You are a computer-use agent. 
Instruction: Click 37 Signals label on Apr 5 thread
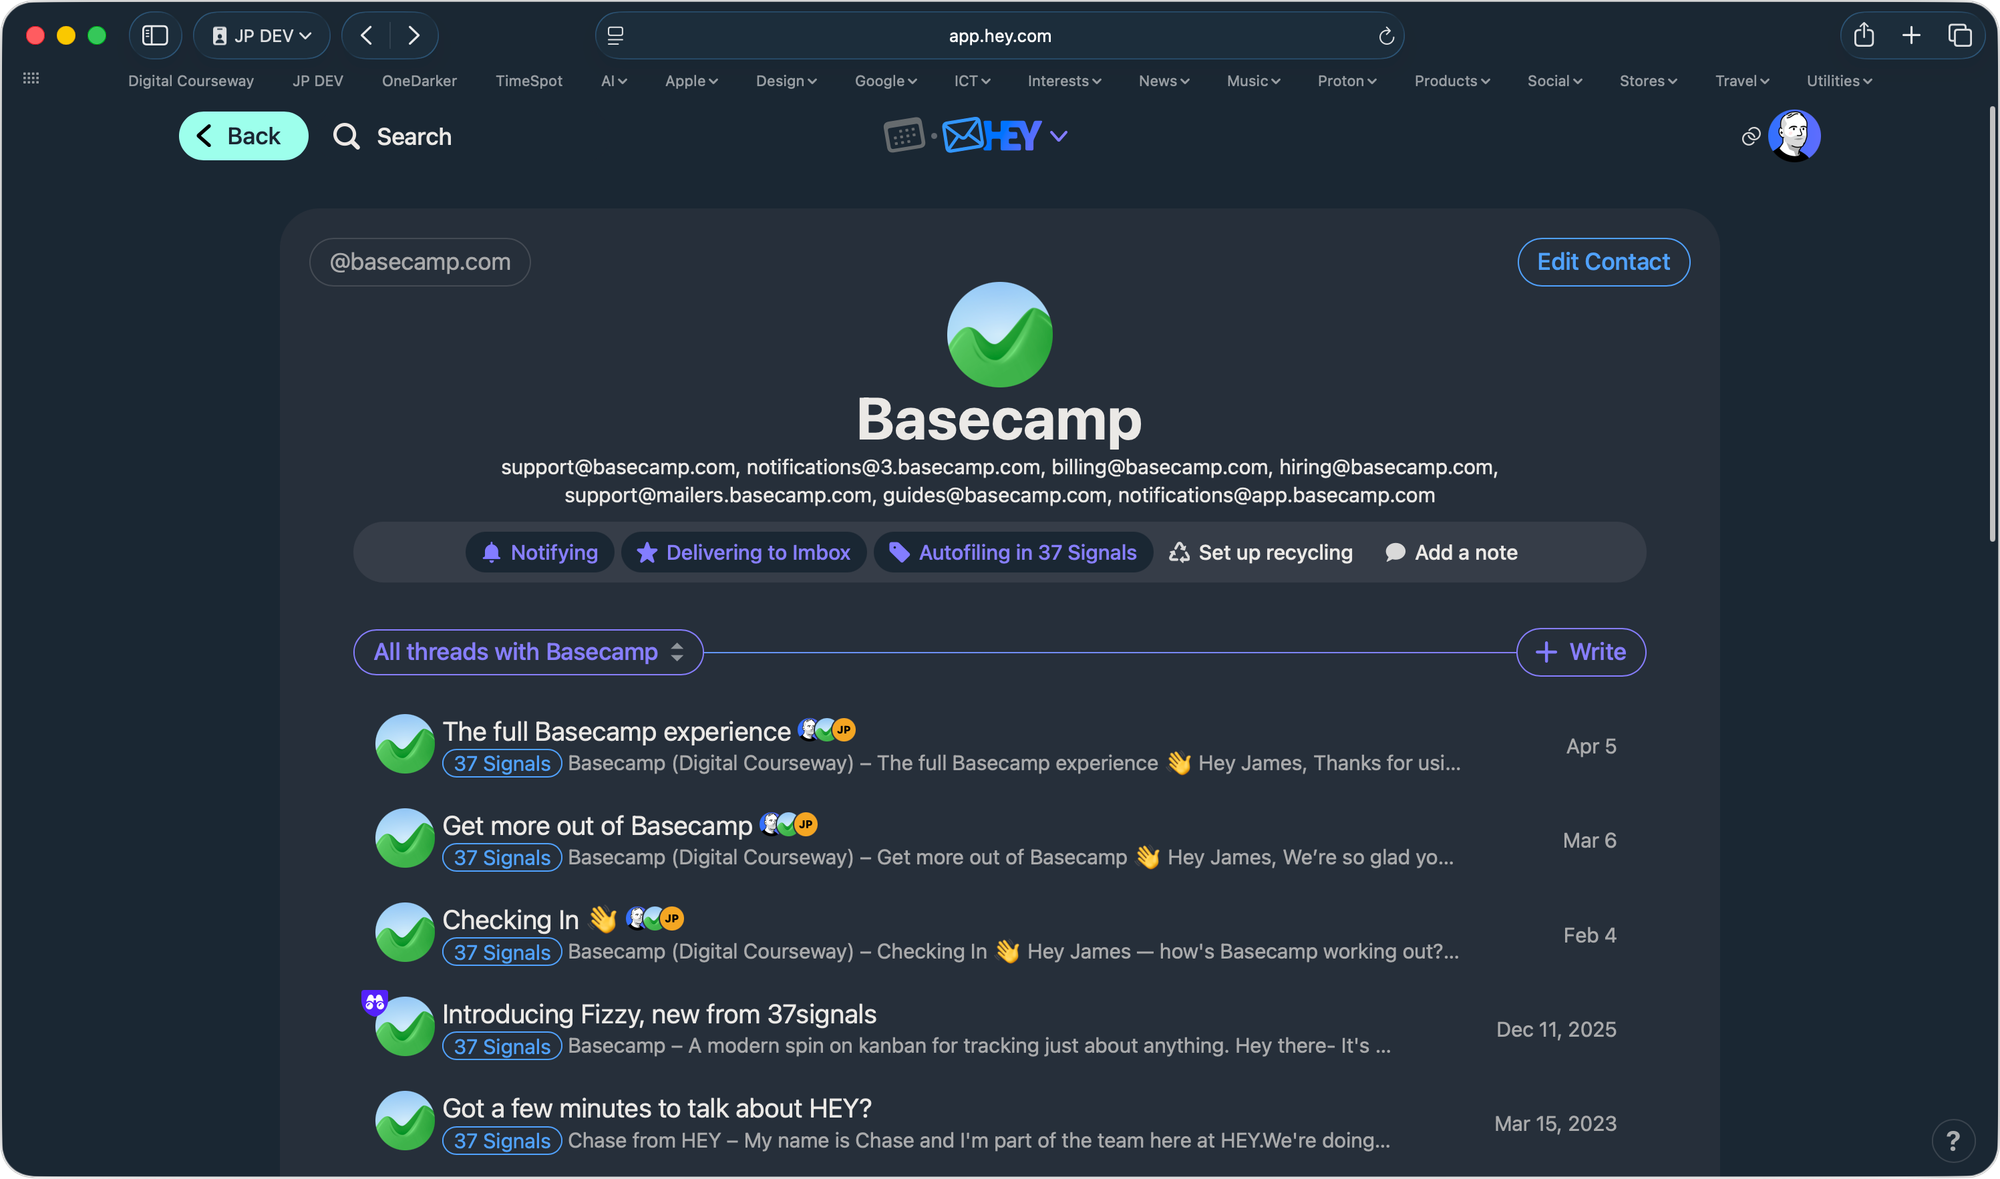point(502,763)
